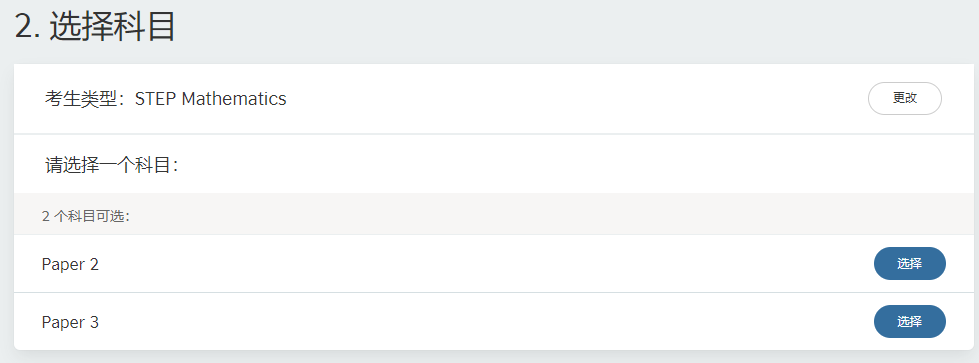Click the page background right of the heading
The width and height of the screenshot is (979, 363).
coord(562,28)
